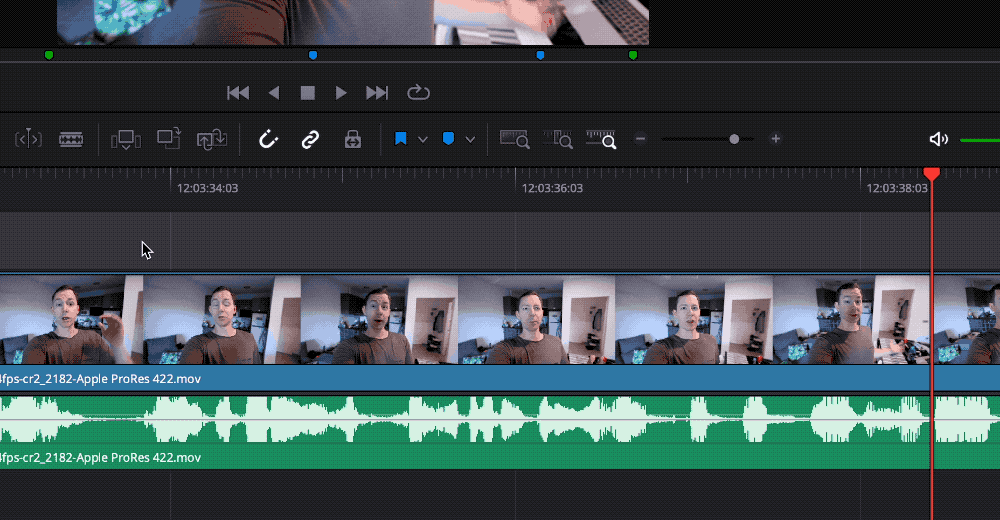Click ruler at 12:03:38:03
This screenshot has height=520, width=1000.
pos(897,188)
